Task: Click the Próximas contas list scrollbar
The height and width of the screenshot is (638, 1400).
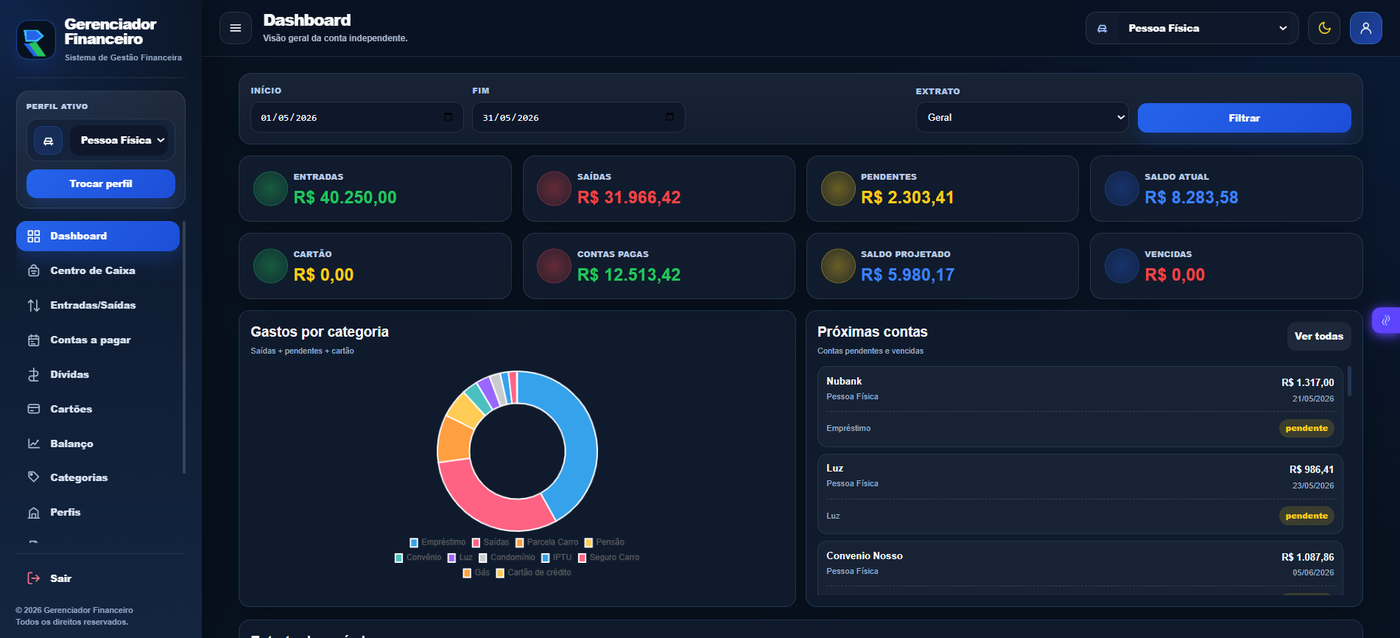Action: [x=1349, y=382]
